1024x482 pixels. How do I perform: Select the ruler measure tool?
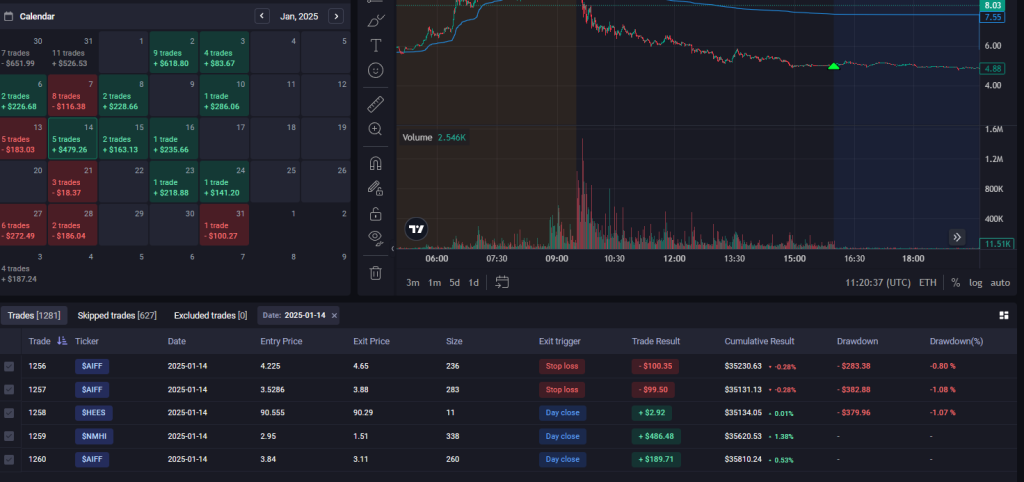click(x=376, y=104)
